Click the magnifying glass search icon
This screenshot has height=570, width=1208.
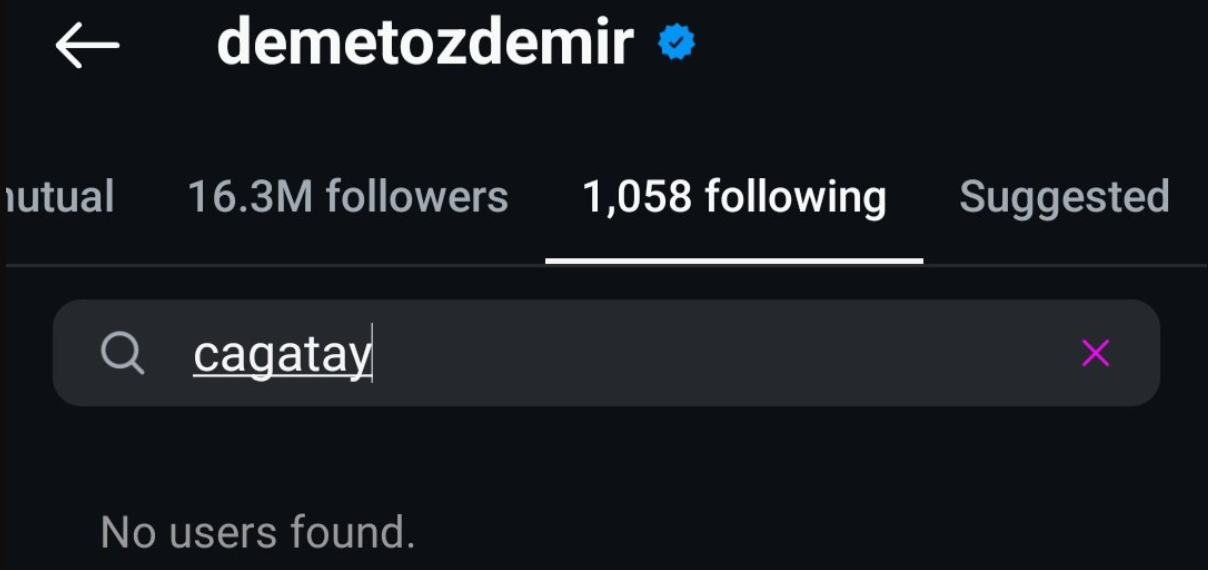tap(123, 353)
